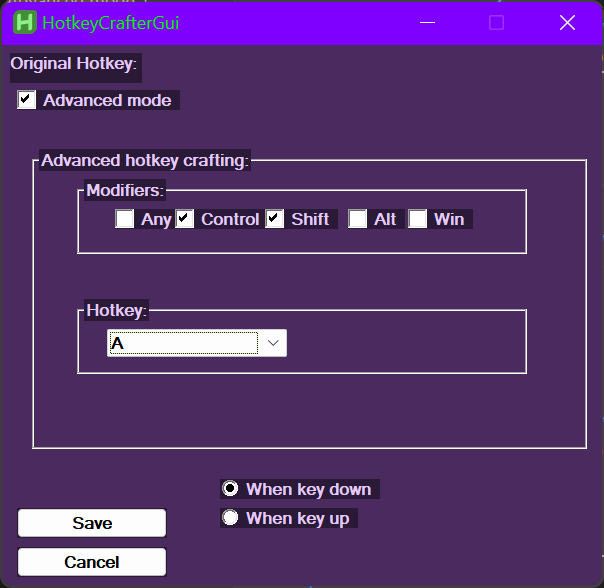Viewport: 604px width, 588px height.
Task: Click the Hotkey field showing A
Action: [183, 343]
